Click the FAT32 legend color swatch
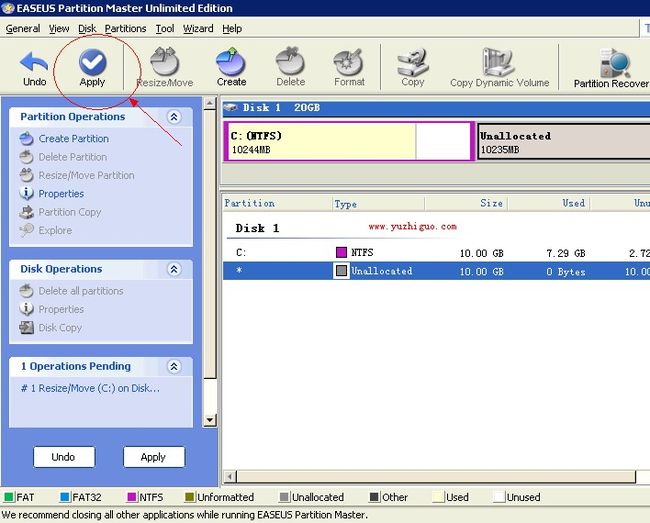Screen dimensions: 650x523 coord(65,496)
